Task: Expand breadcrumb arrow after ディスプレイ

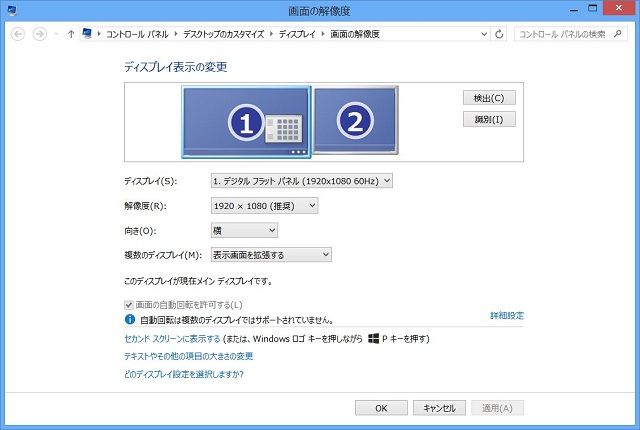Action: tap(323, 34)
